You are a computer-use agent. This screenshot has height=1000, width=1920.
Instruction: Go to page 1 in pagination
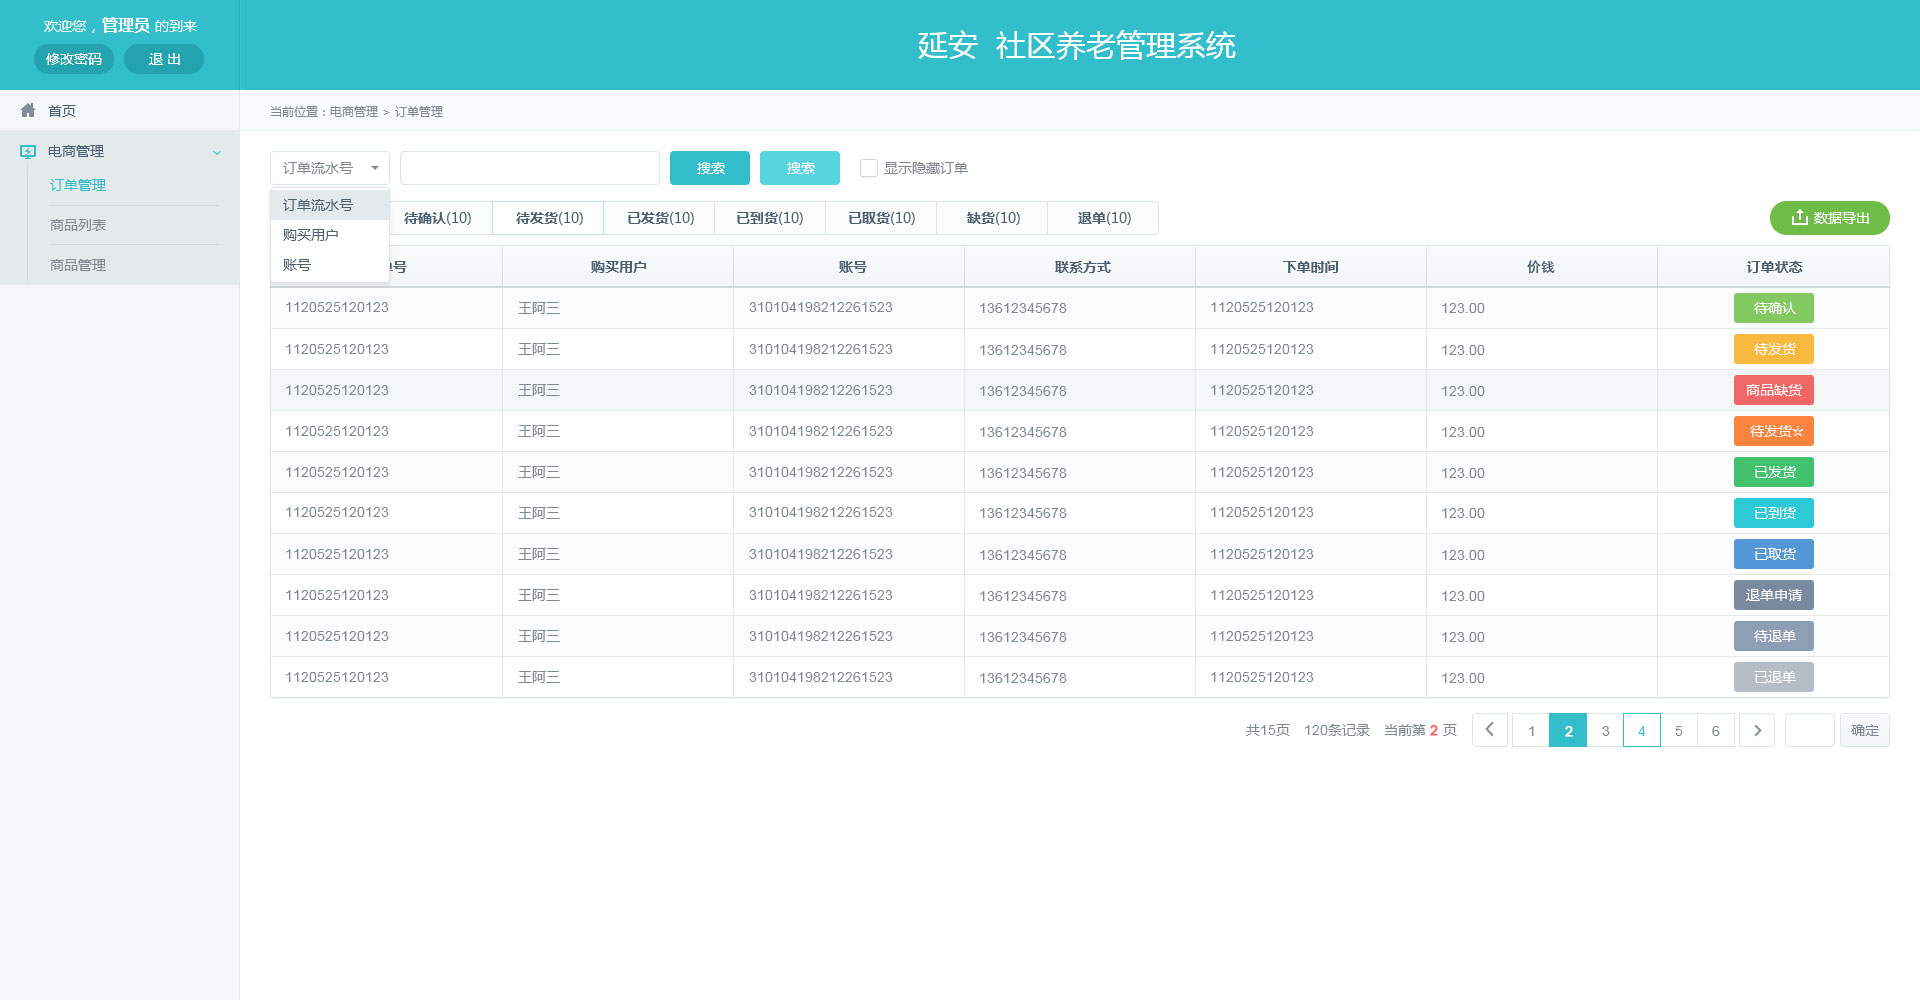click(1531, 730)
